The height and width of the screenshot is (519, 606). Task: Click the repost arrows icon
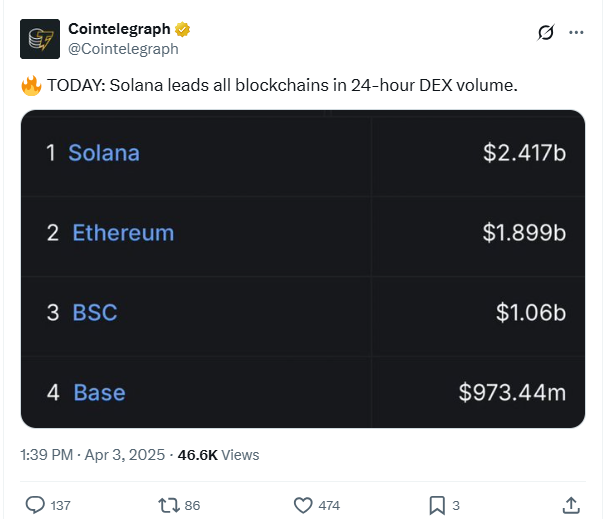(169, 505)
